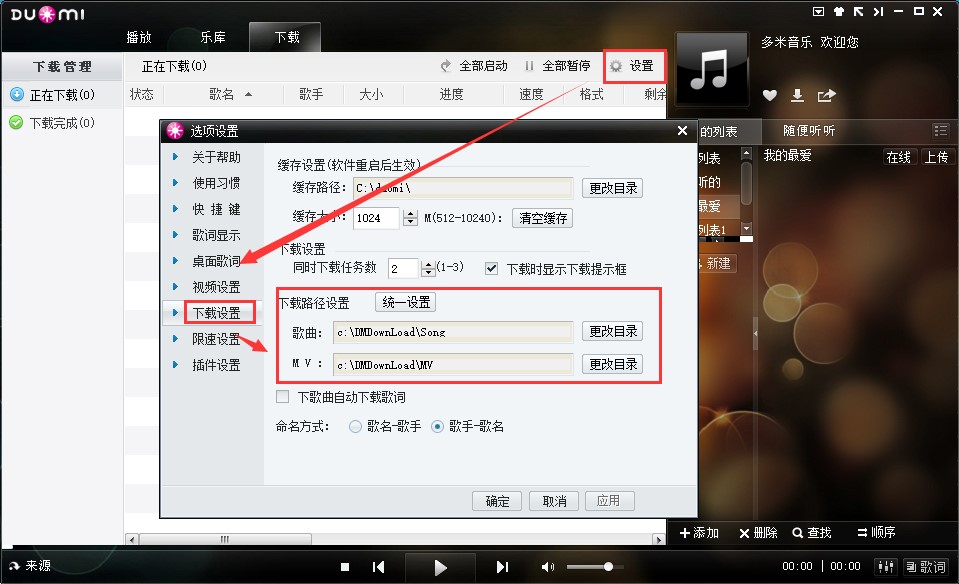Click the MV download path field

pyautogui.click(x=453, y=364)
